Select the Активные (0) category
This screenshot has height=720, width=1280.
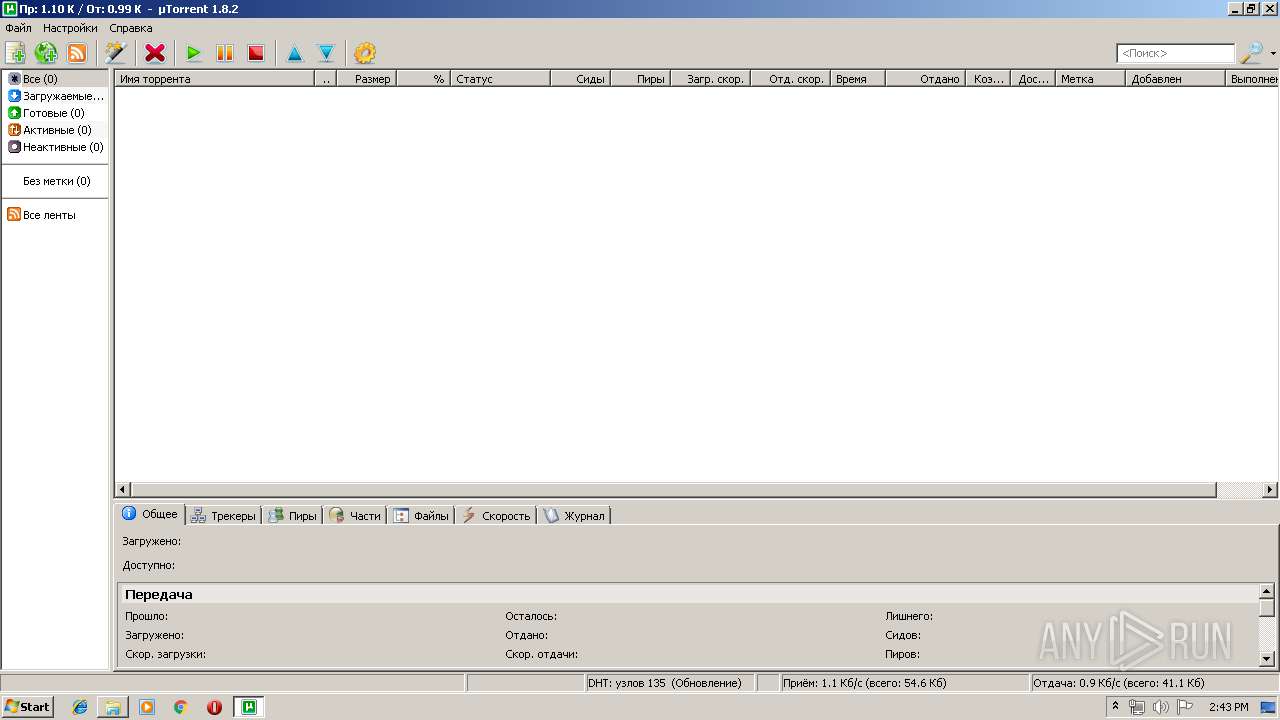pos(54,130)
